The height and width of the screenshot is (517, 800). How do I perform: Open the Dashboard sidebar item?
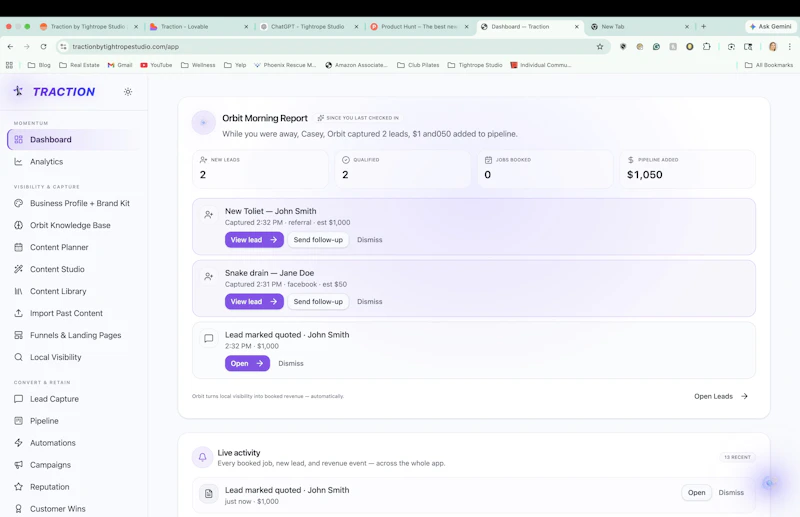click(x=73, y=139)
